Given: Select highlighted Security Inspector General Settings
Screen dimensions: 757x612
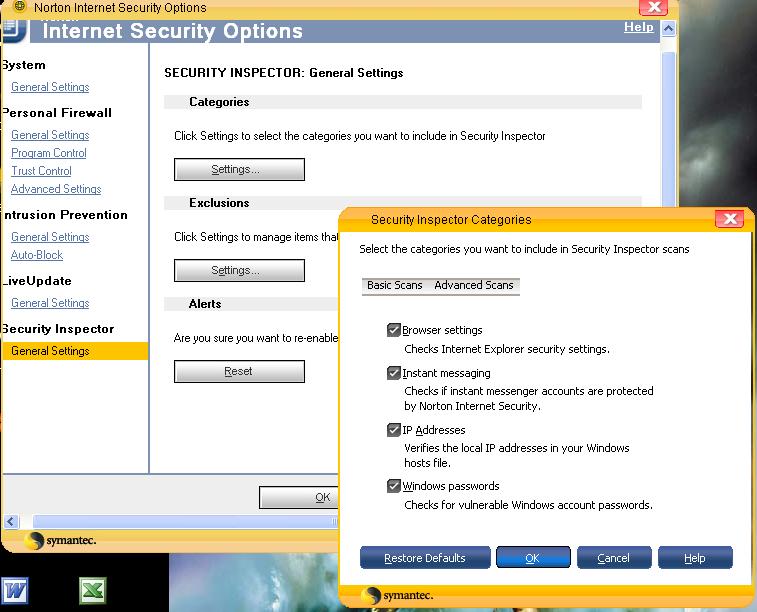Looking at the screenshot, I should [75, 351].
